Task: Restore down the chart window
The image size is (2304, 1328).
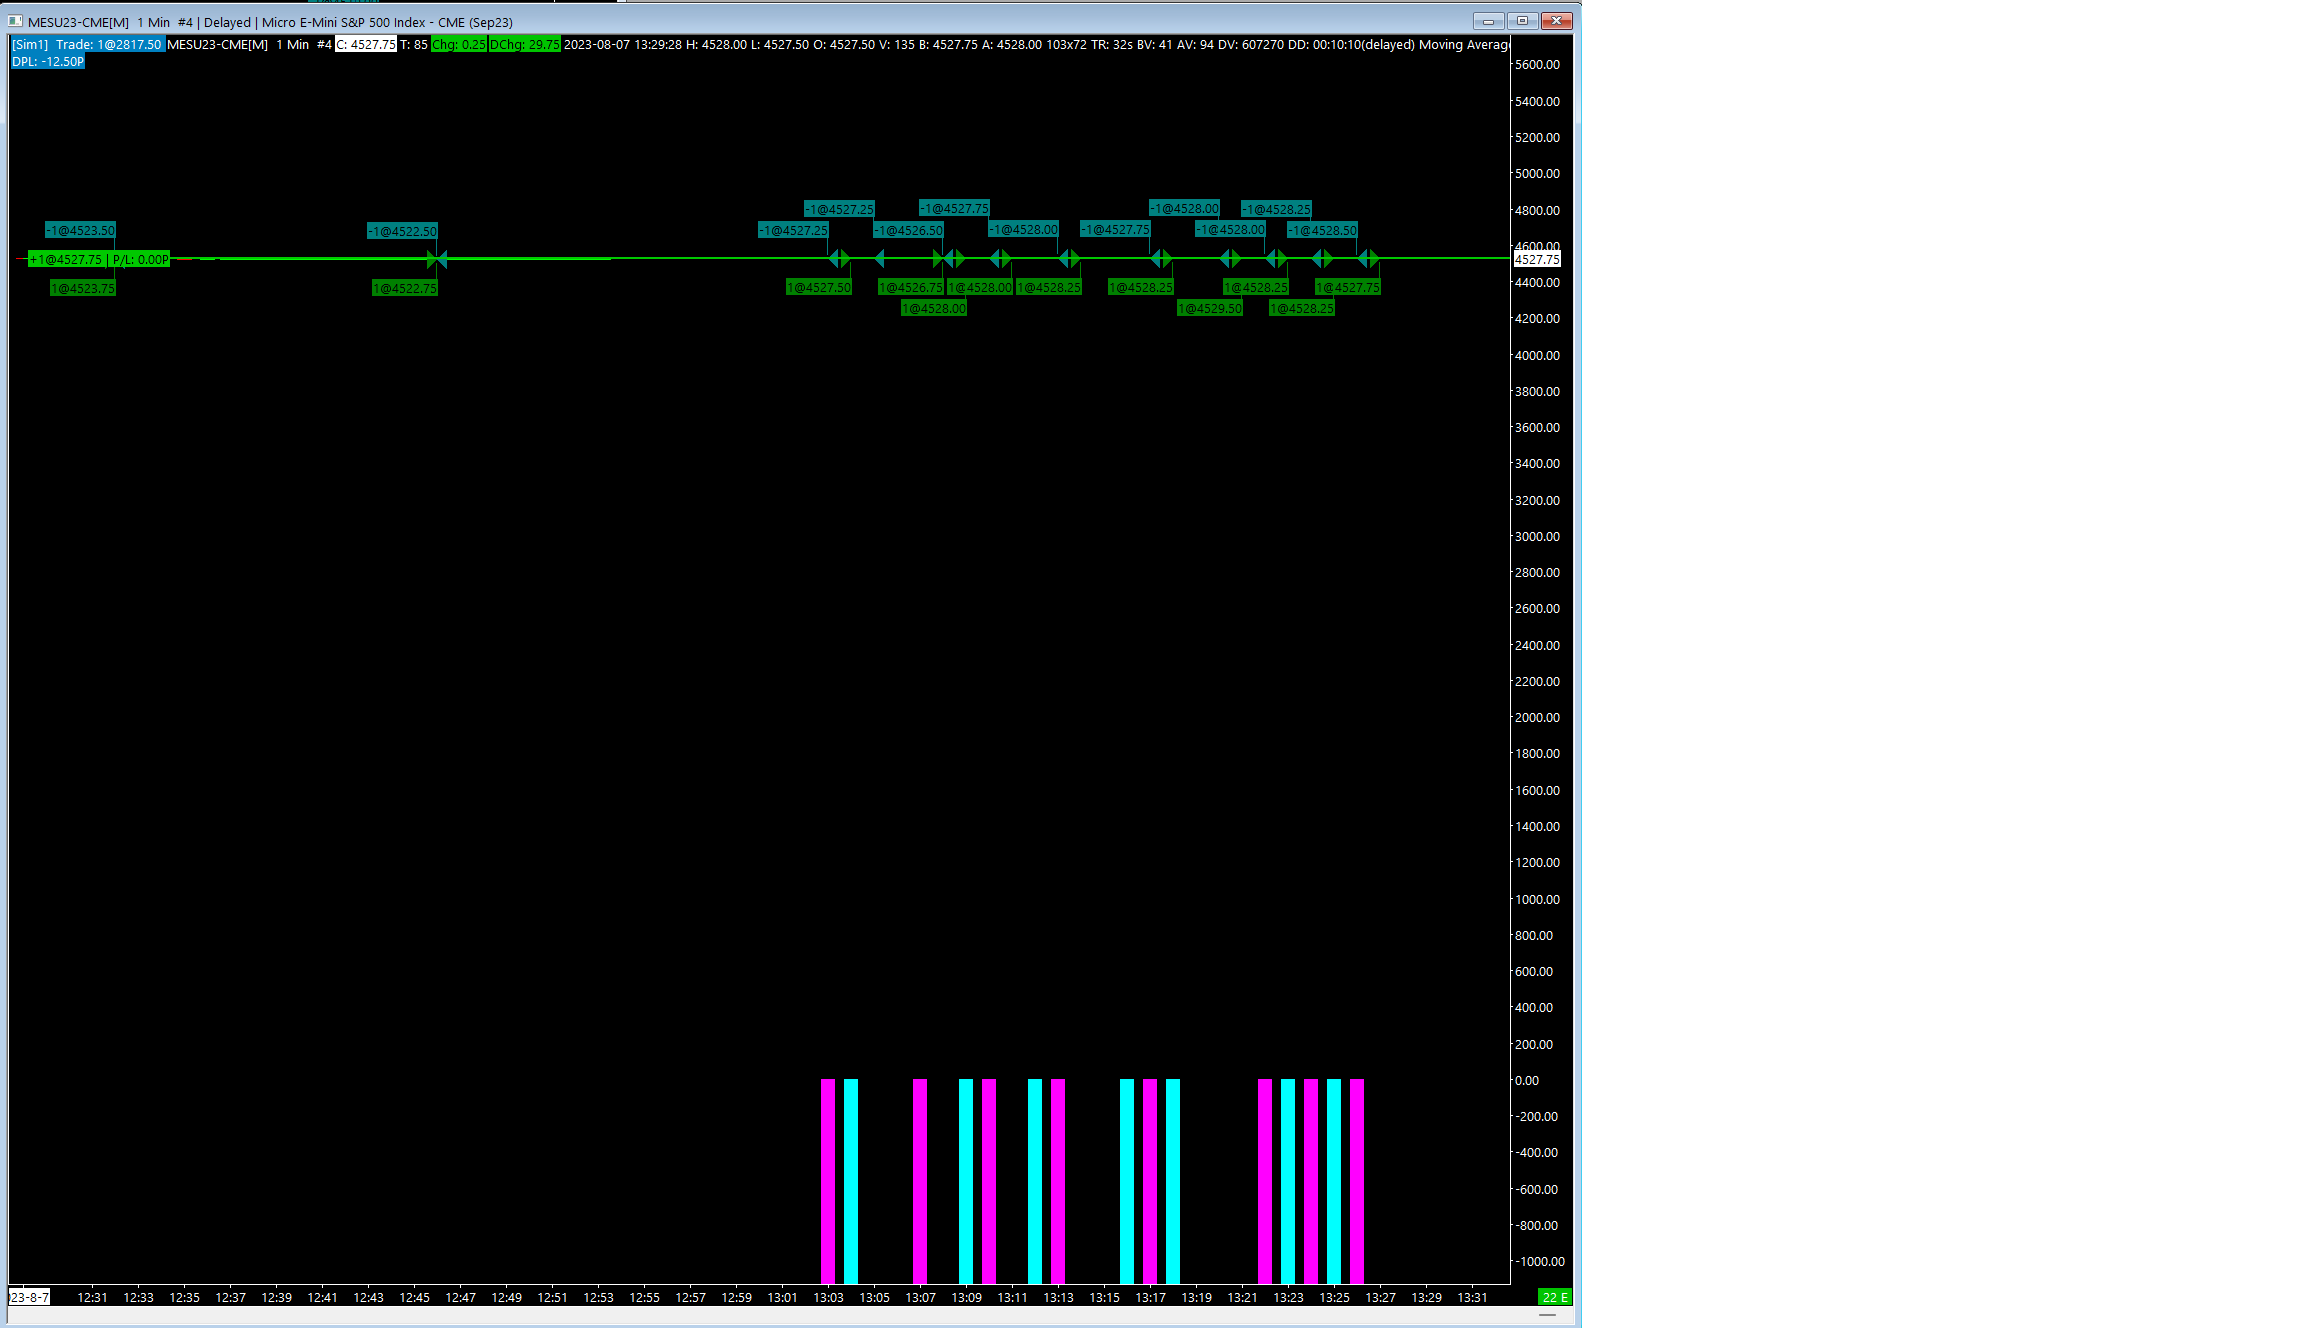Action: (1522, 21)
